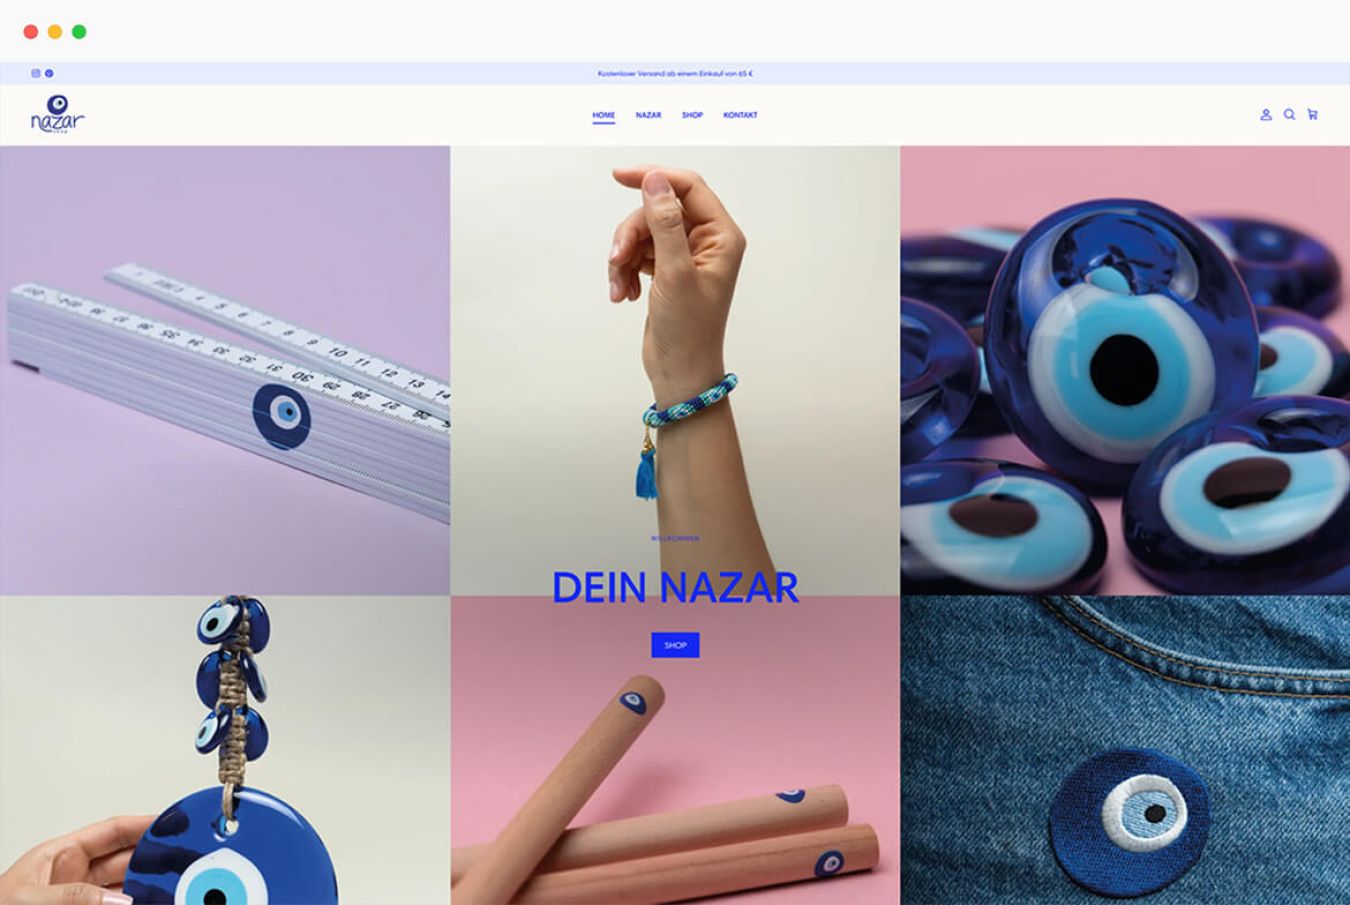Click the yellow minimize window dot

(x=55, y=32)
